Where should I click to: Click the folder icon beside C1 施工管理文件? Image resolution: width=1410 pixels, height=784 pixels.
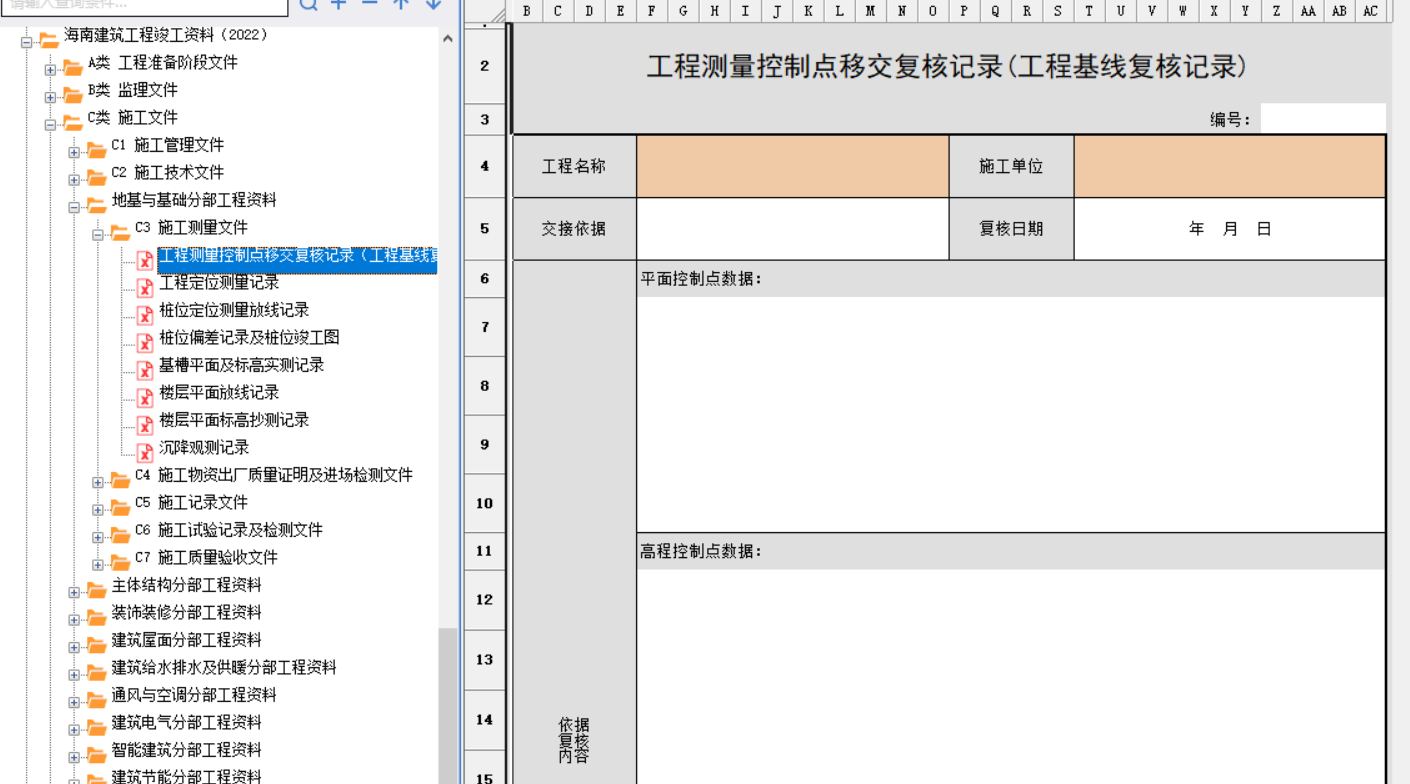(96, 150)
